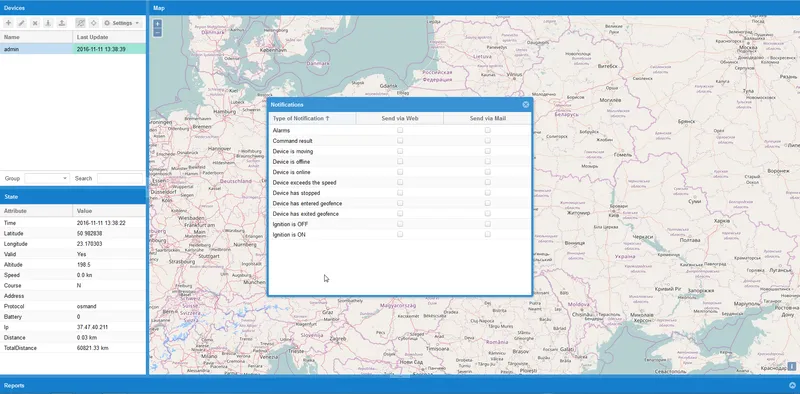
Task: Toggle the follow device map icon
Action: point(80,23)
